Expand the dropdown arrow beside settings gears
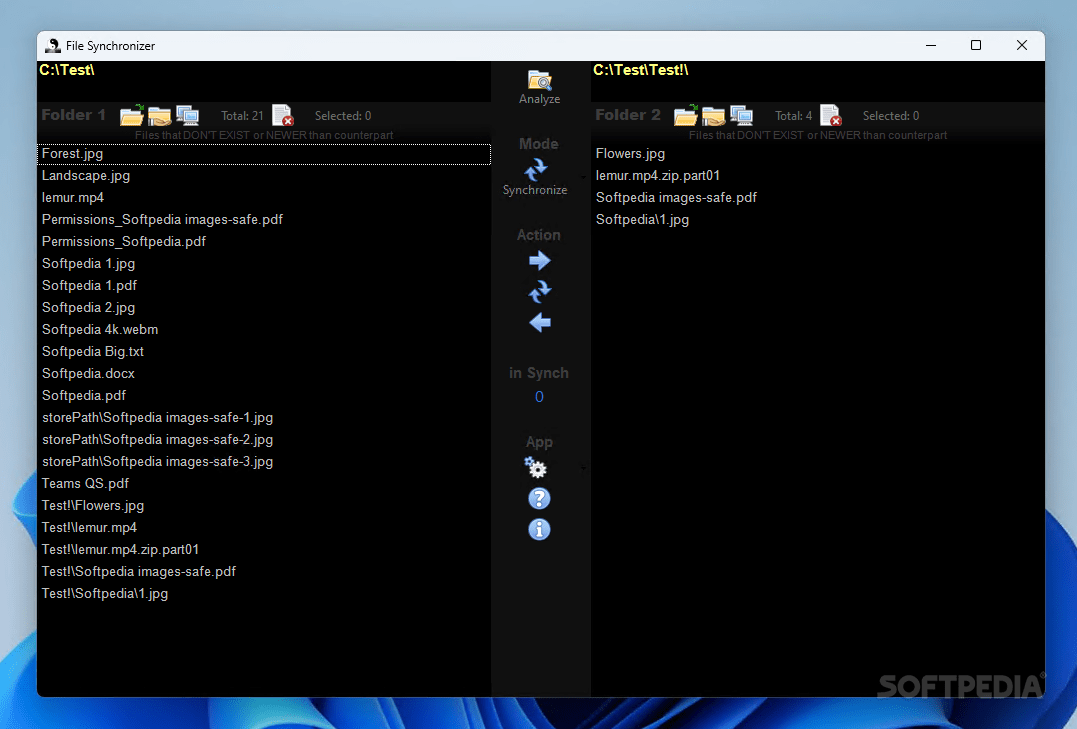 [x=583, y=469]
